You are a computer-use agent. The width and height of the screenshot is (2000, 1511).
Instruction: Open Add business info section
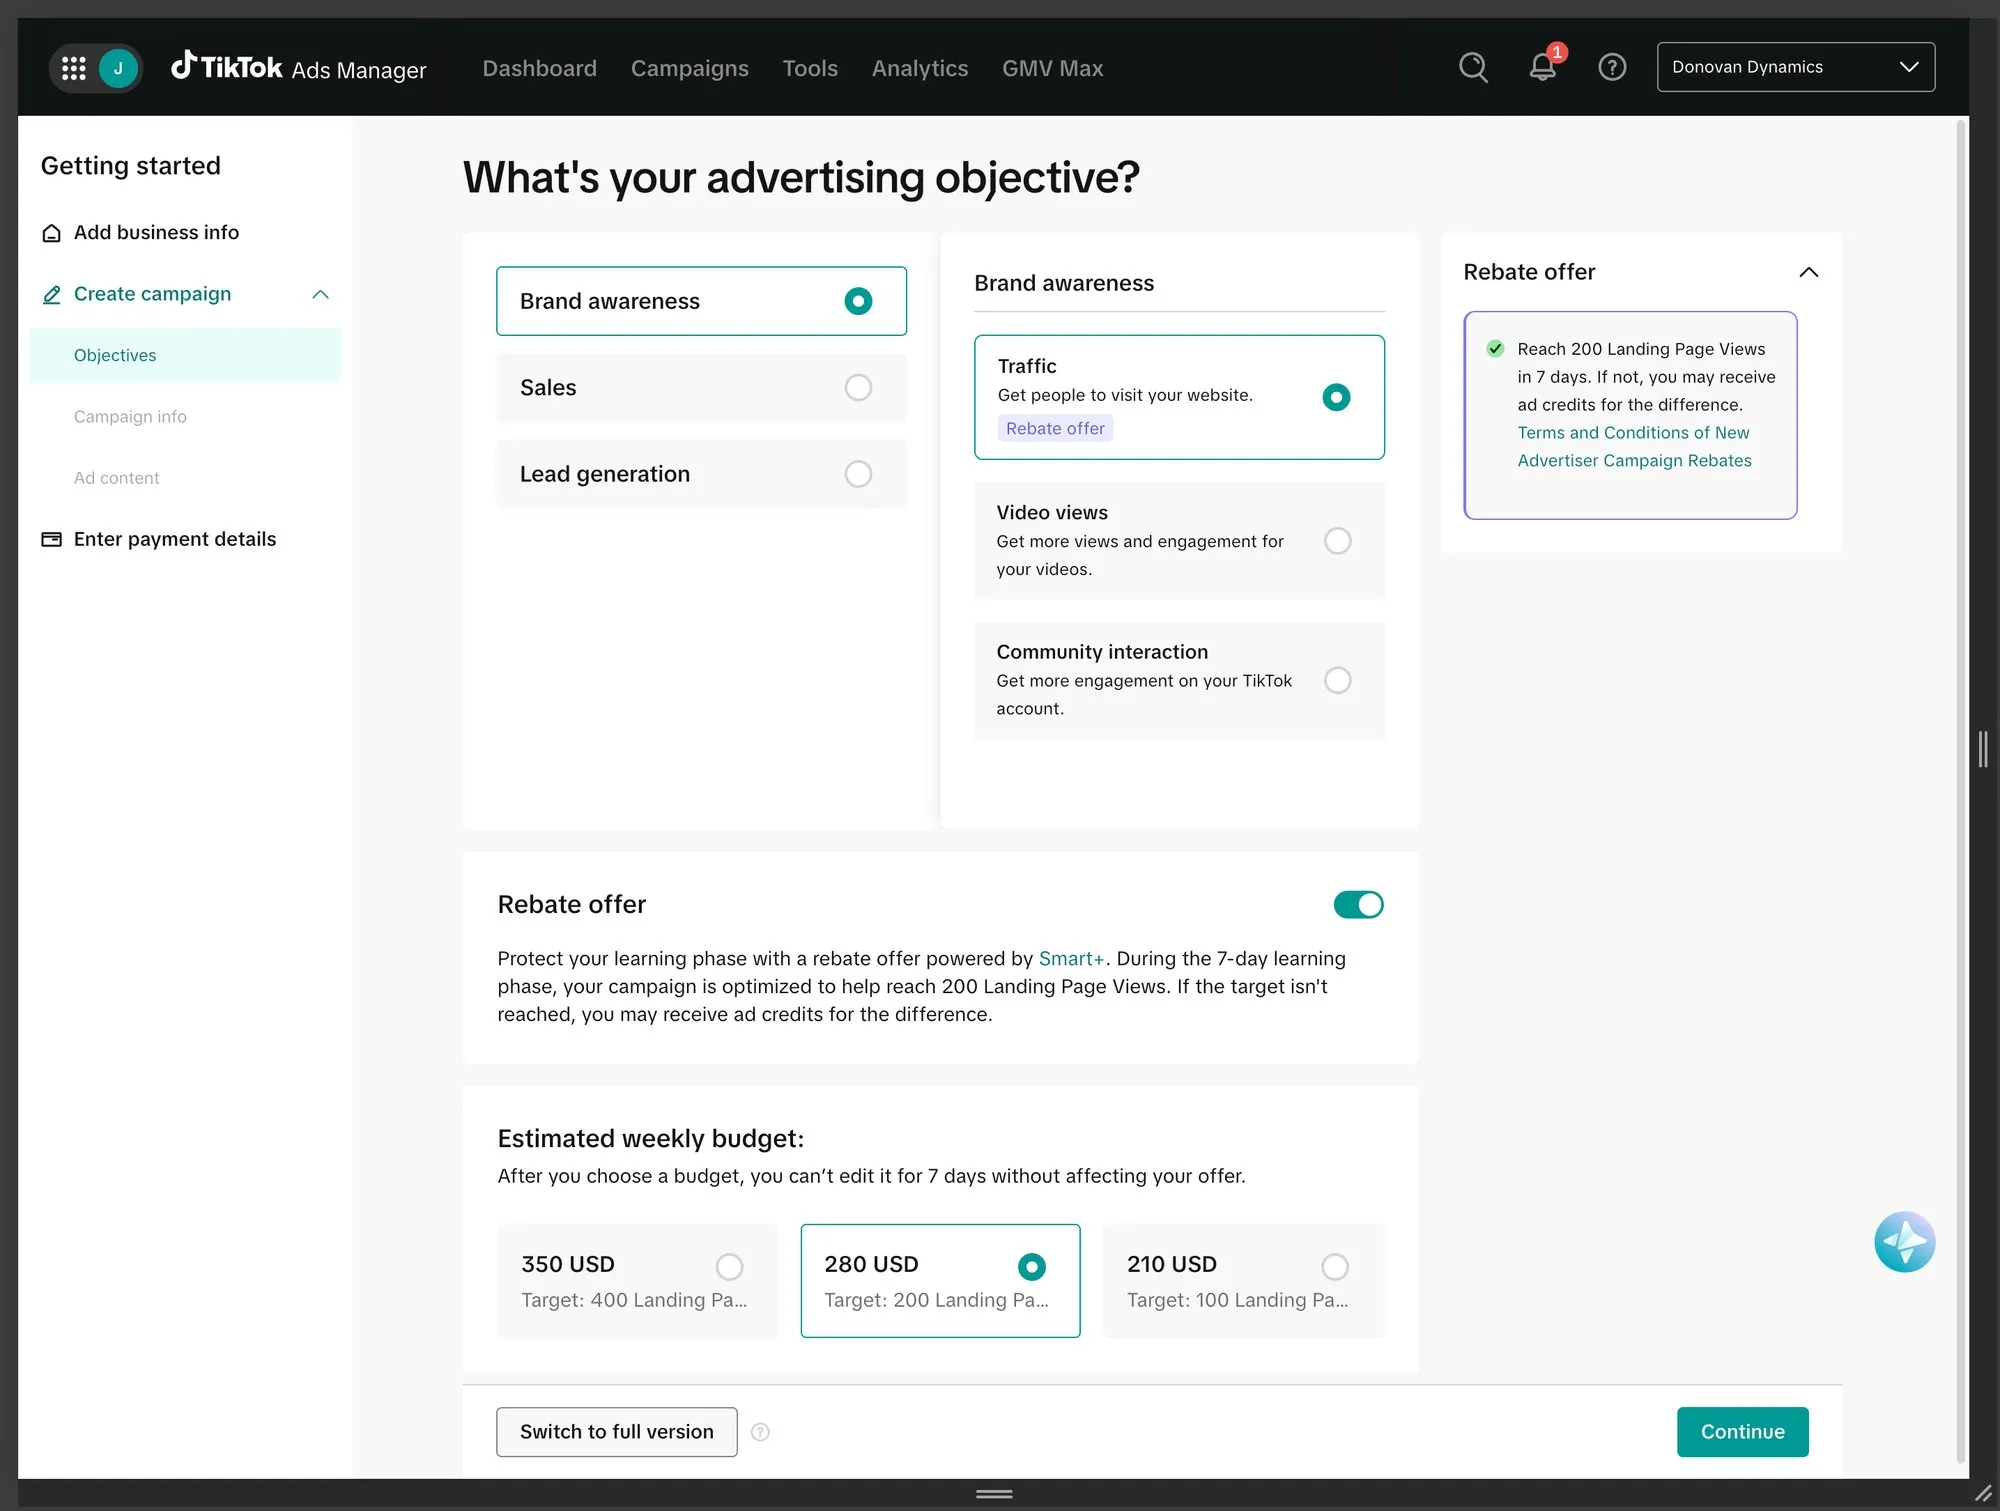pyautogui.click(x=156, y=233)
